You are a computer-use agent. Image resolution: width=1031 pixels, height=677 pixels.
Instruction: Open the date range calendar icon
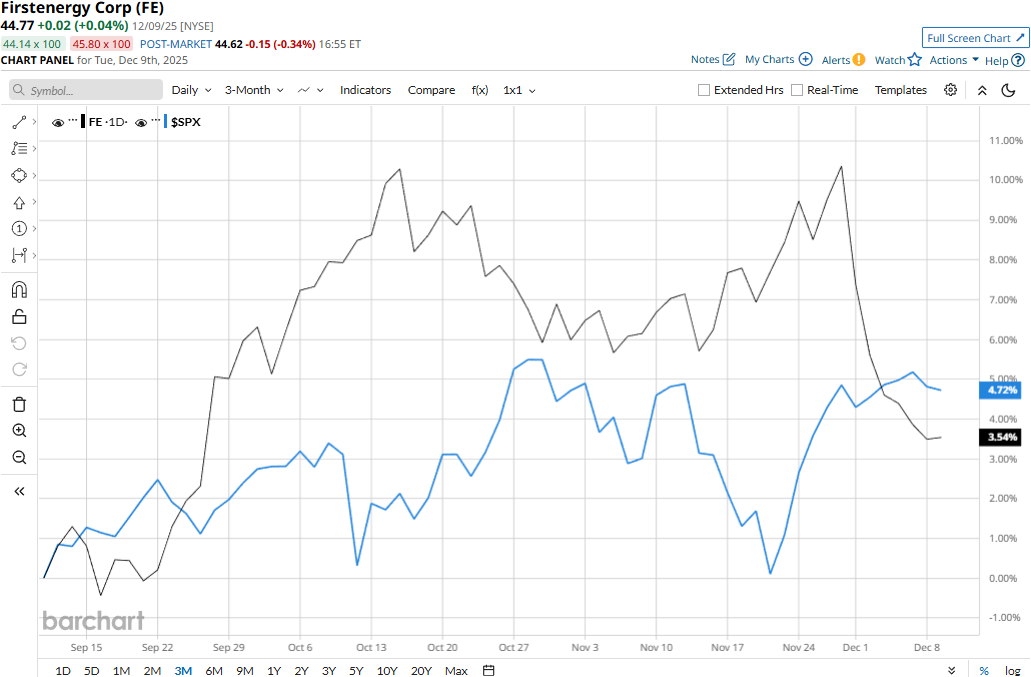pyautogui.click(x=489, y=670)
